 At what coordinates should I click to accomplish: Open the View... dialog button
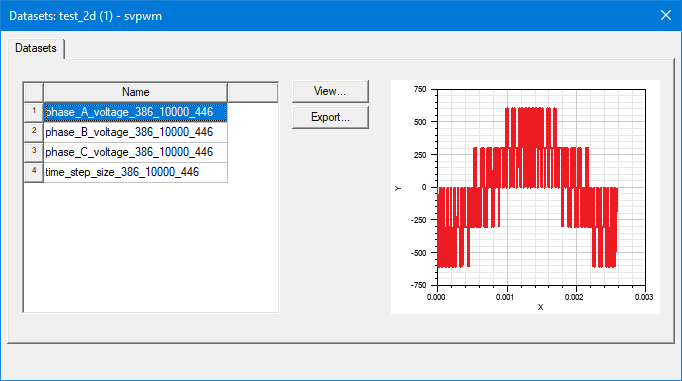pos(330,91)
